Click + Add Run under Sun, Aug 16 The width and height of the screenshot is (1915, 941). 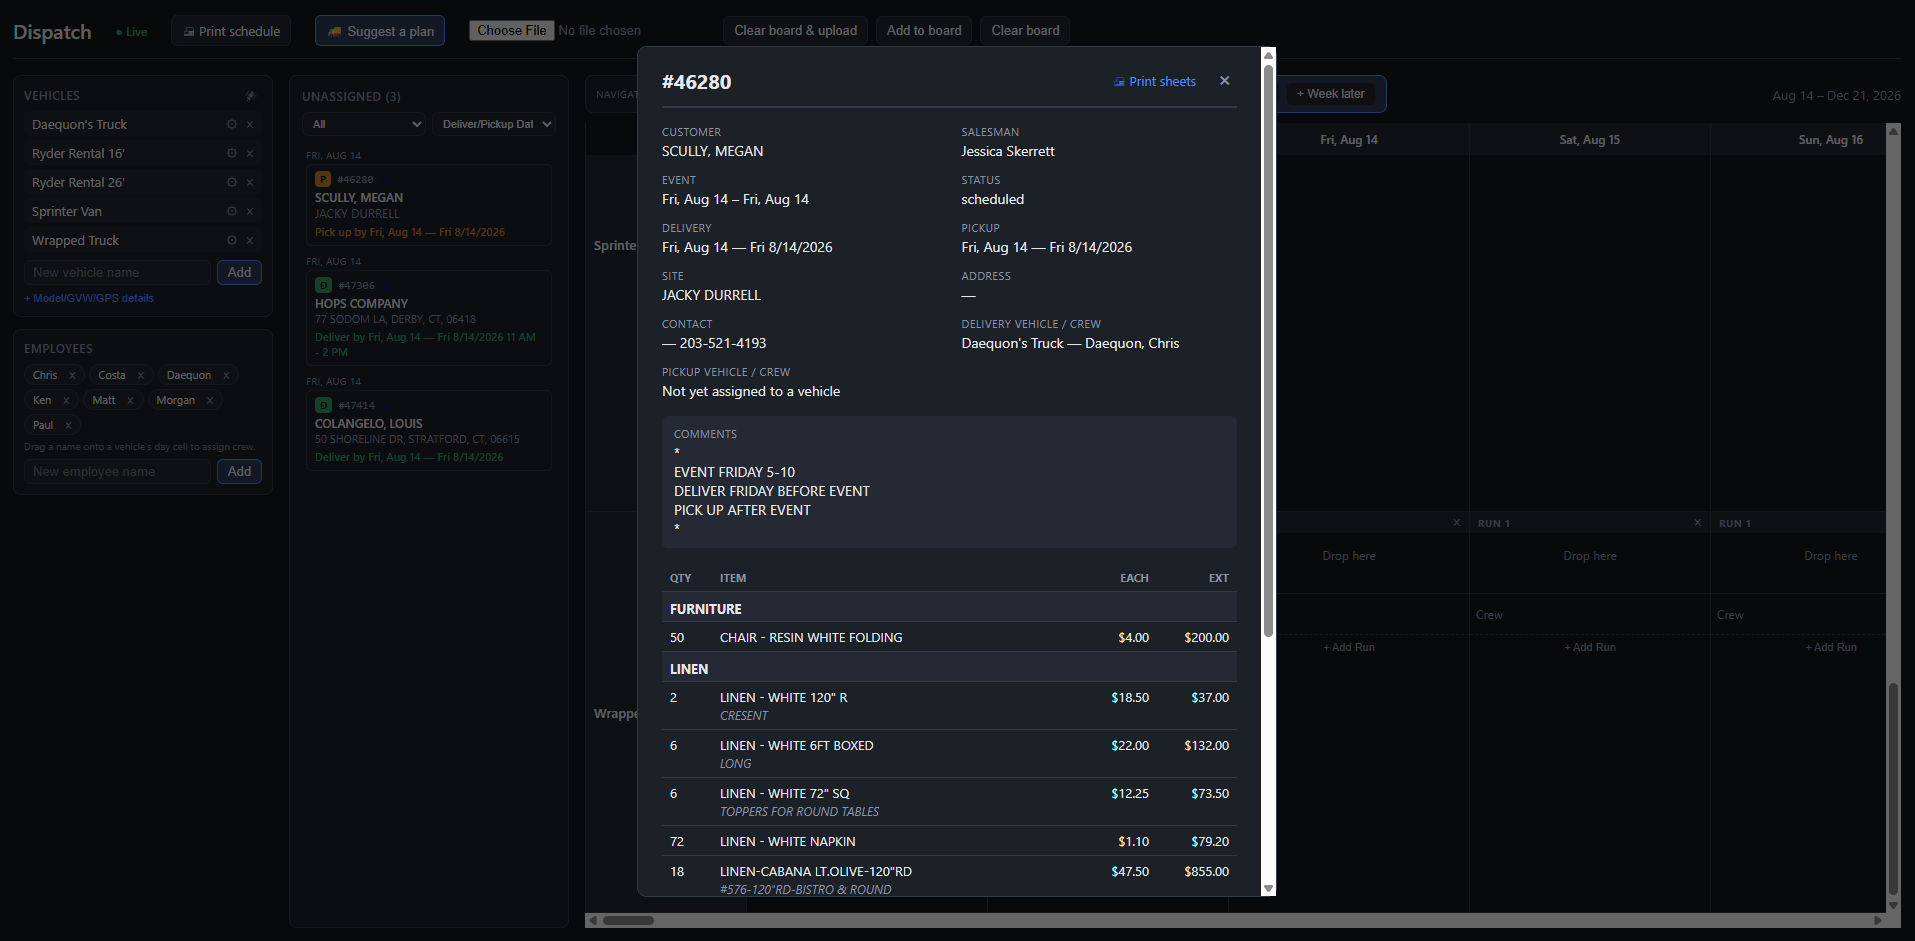click(x=1831, y=648)
